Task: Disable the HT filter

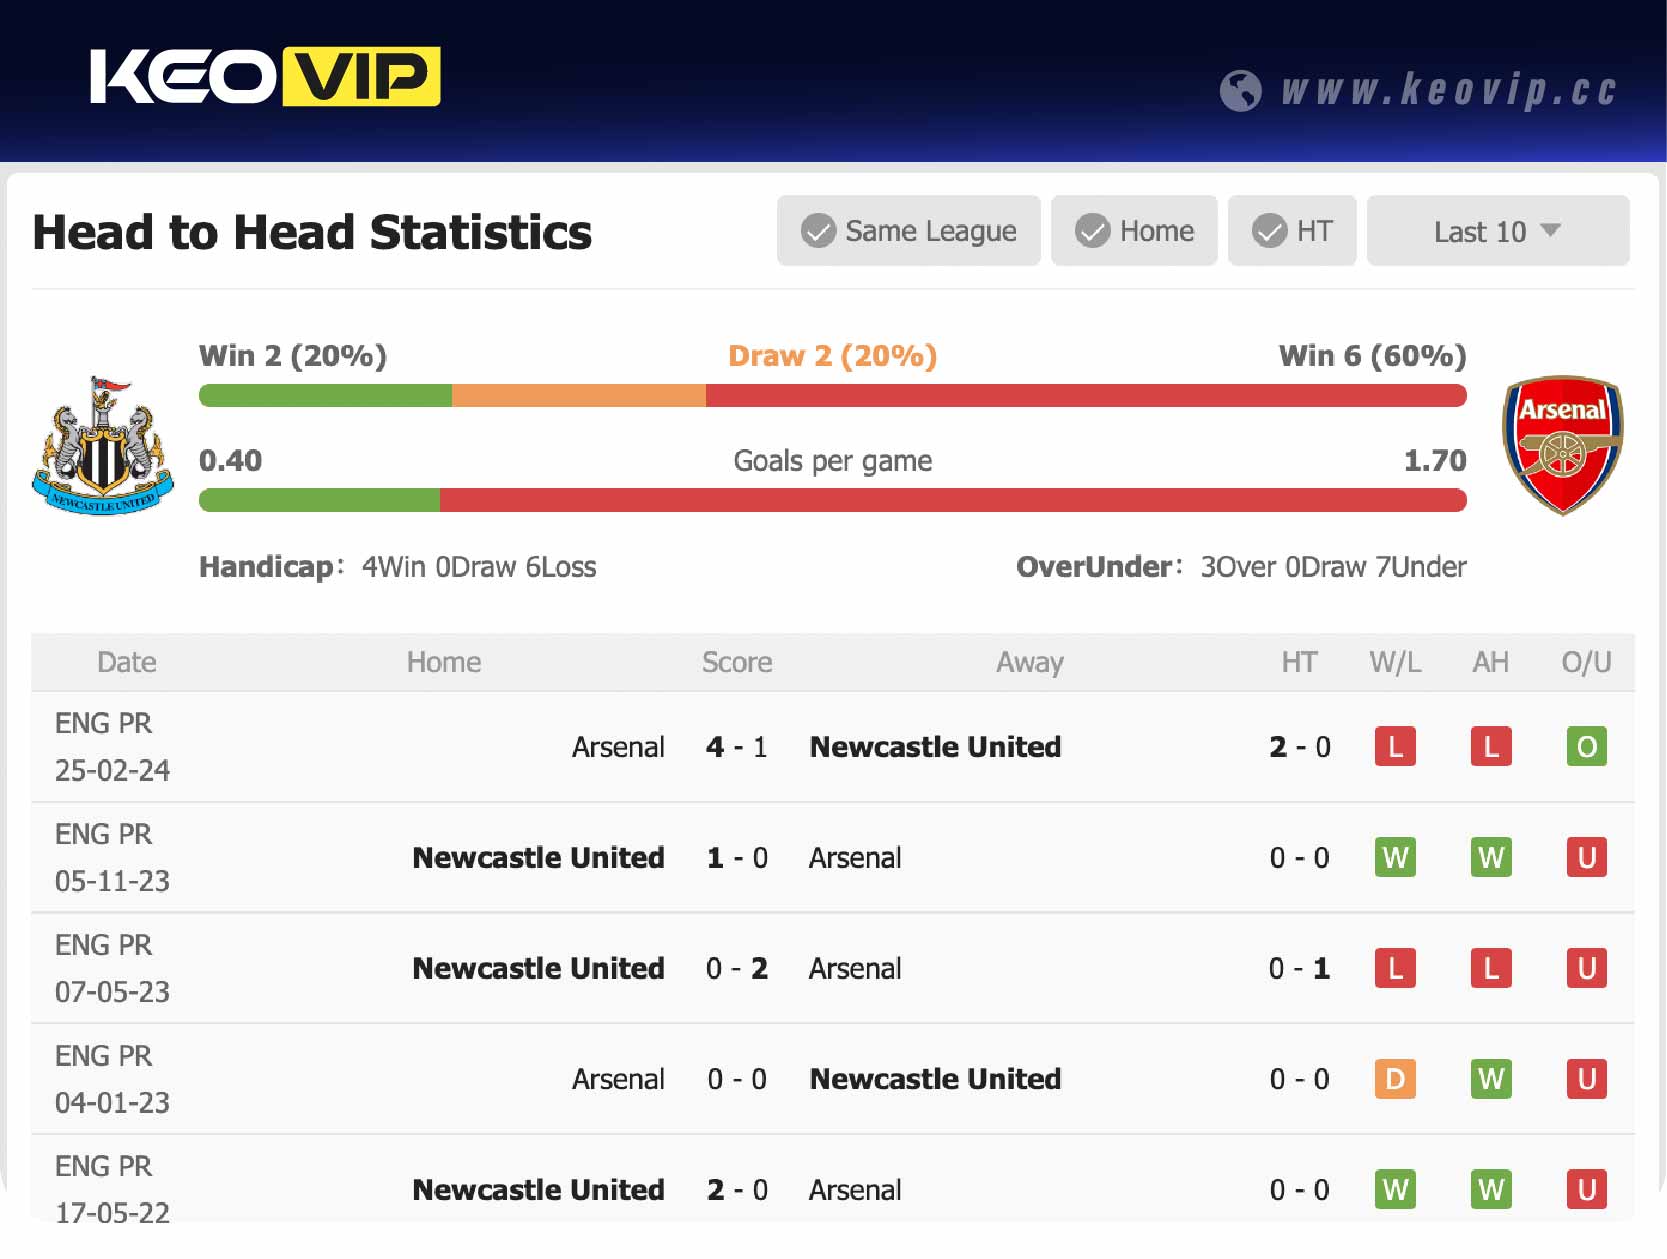Action: (1292, 231)
